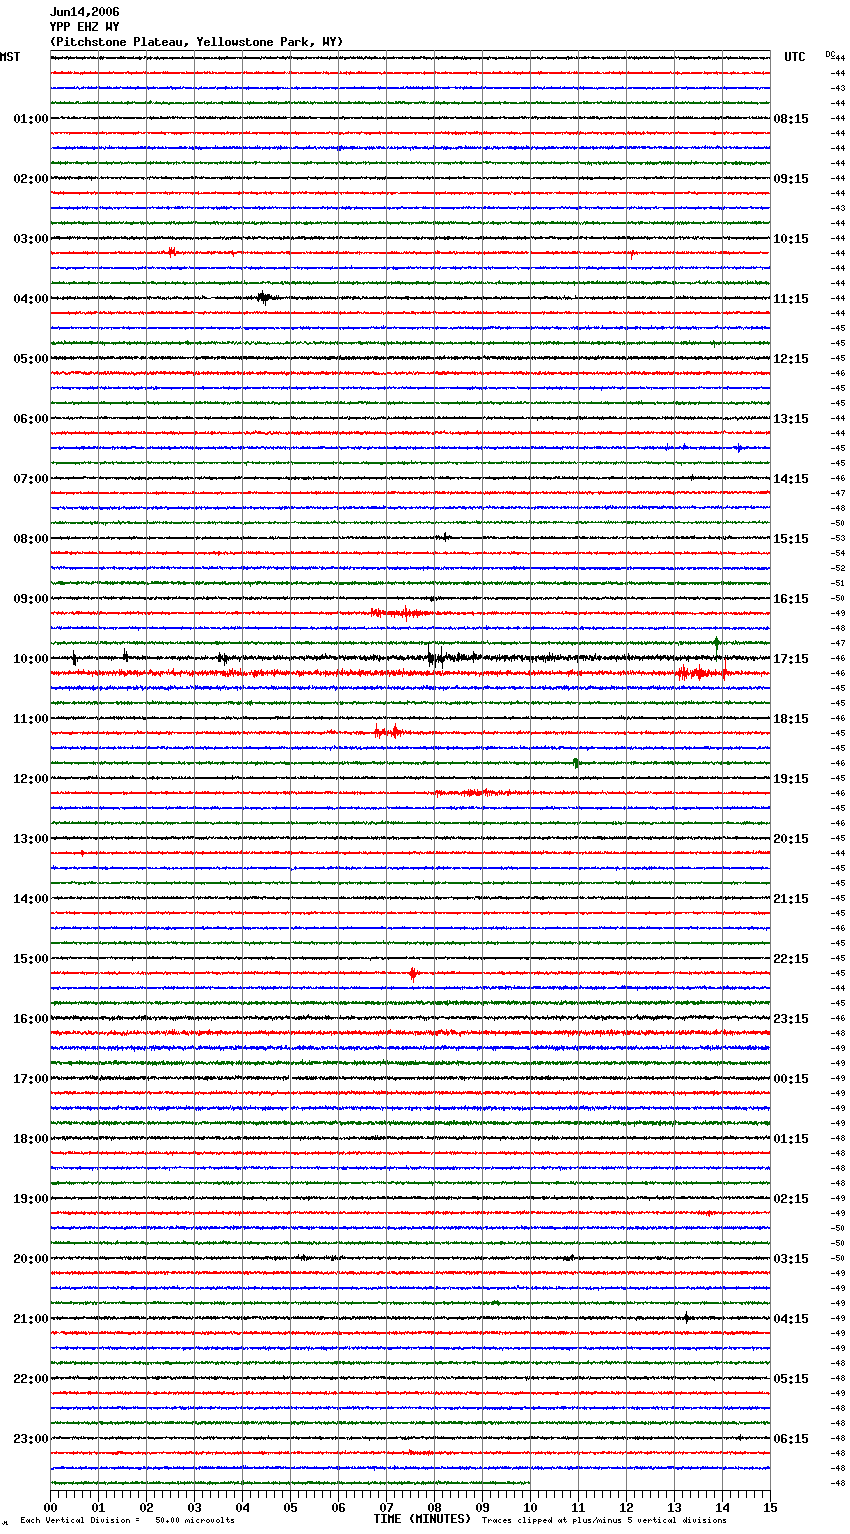Click the TIME (MINUTES) axis title
This screenshot has width=850, height=1534.
tap(422, 1519)
